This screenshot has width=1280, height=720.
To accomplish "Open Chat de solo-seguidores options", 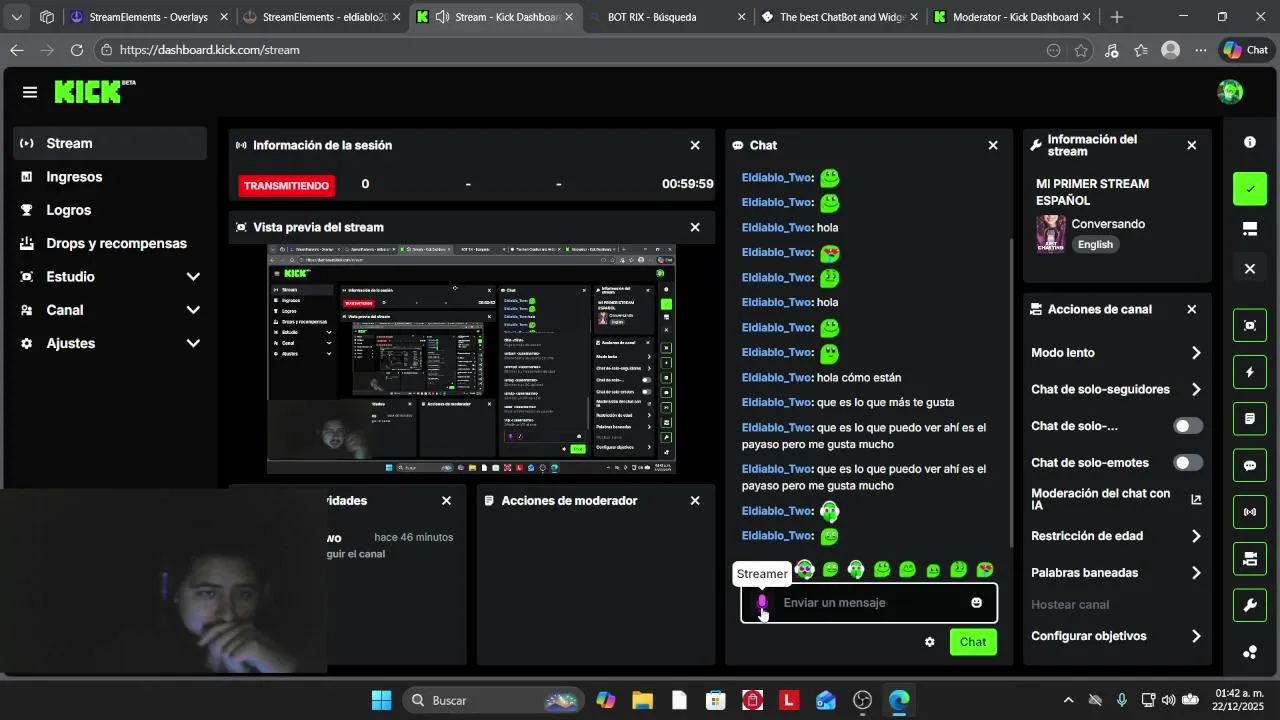I will click(x=1116, y=389).
